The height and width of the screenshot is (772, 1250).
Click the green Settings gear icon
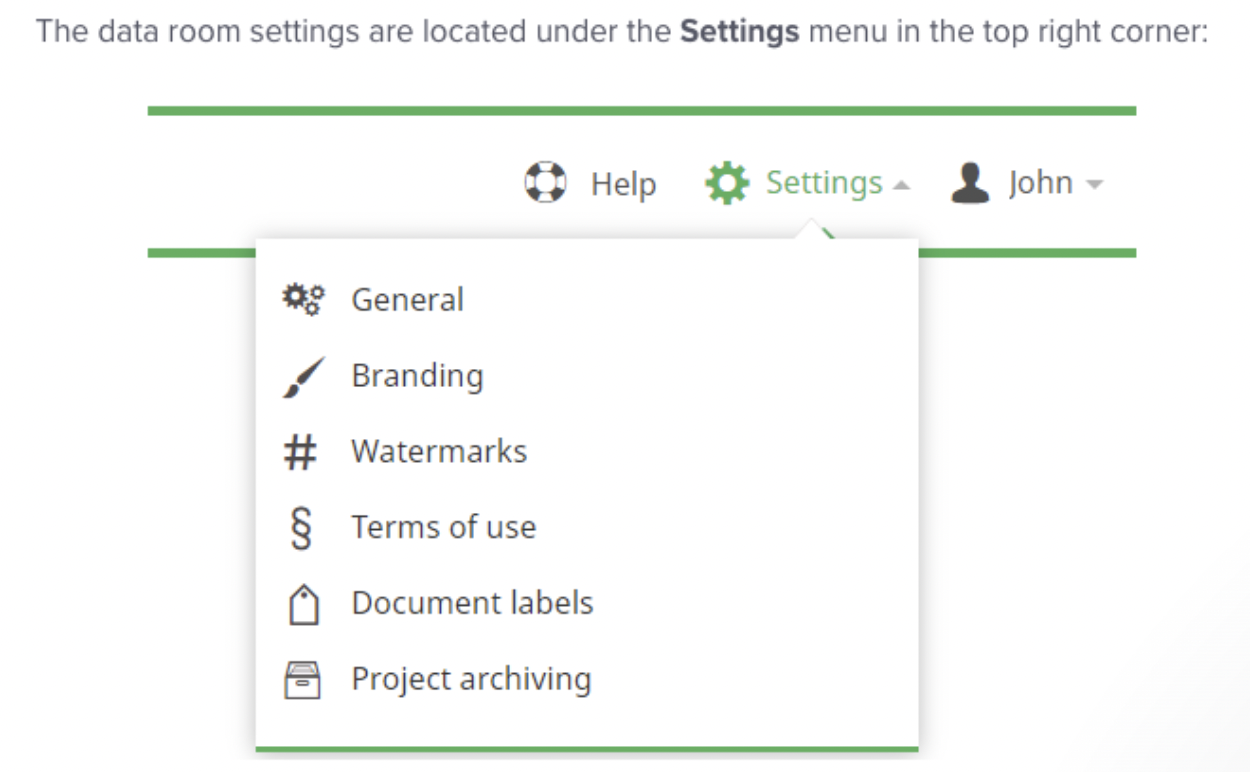coord(726,184)
